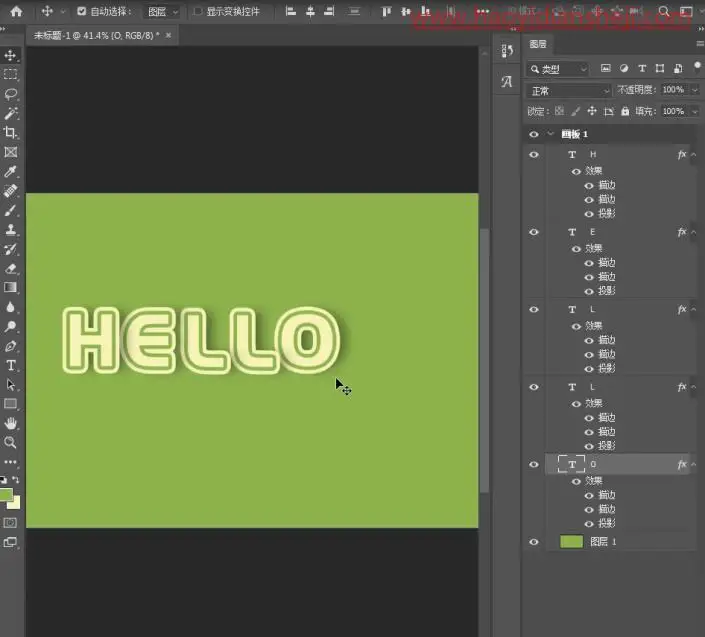Screen dimensions: 705x637
Task: Select the Crop tool
Action: 10,133
